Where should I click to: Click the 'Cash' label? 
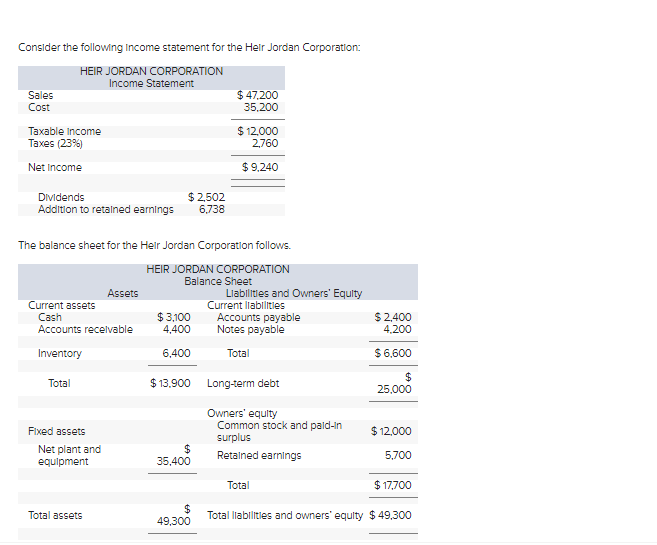50,318
